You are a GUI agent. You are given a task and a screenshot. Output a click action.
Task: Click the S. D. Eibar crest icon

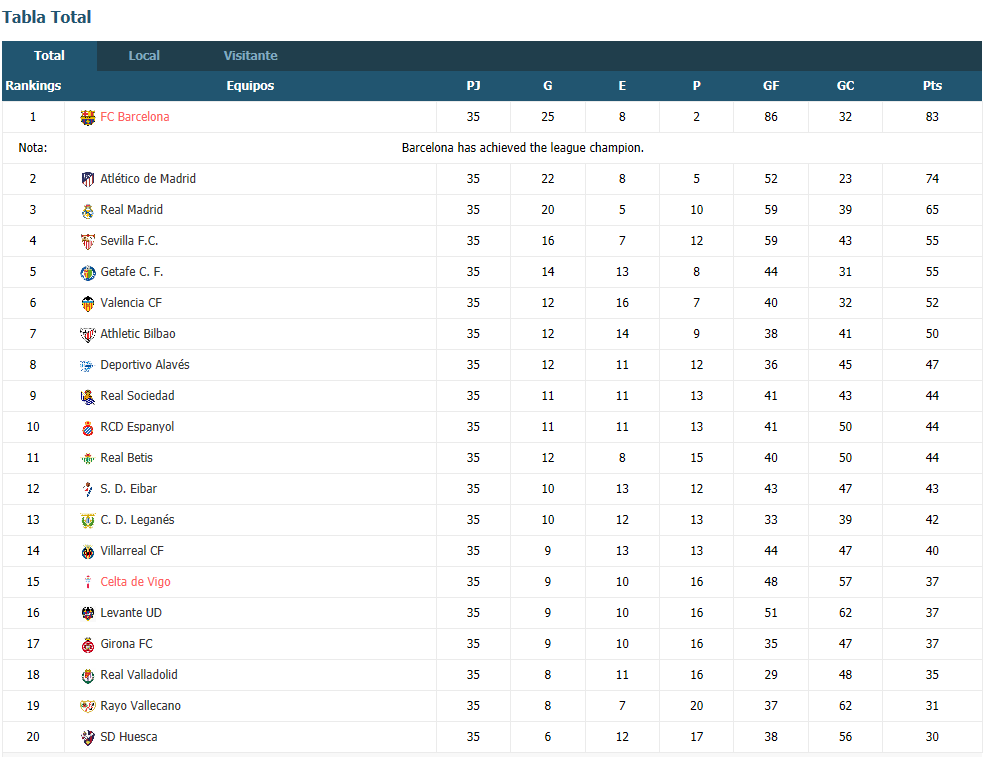pos(88,489)
